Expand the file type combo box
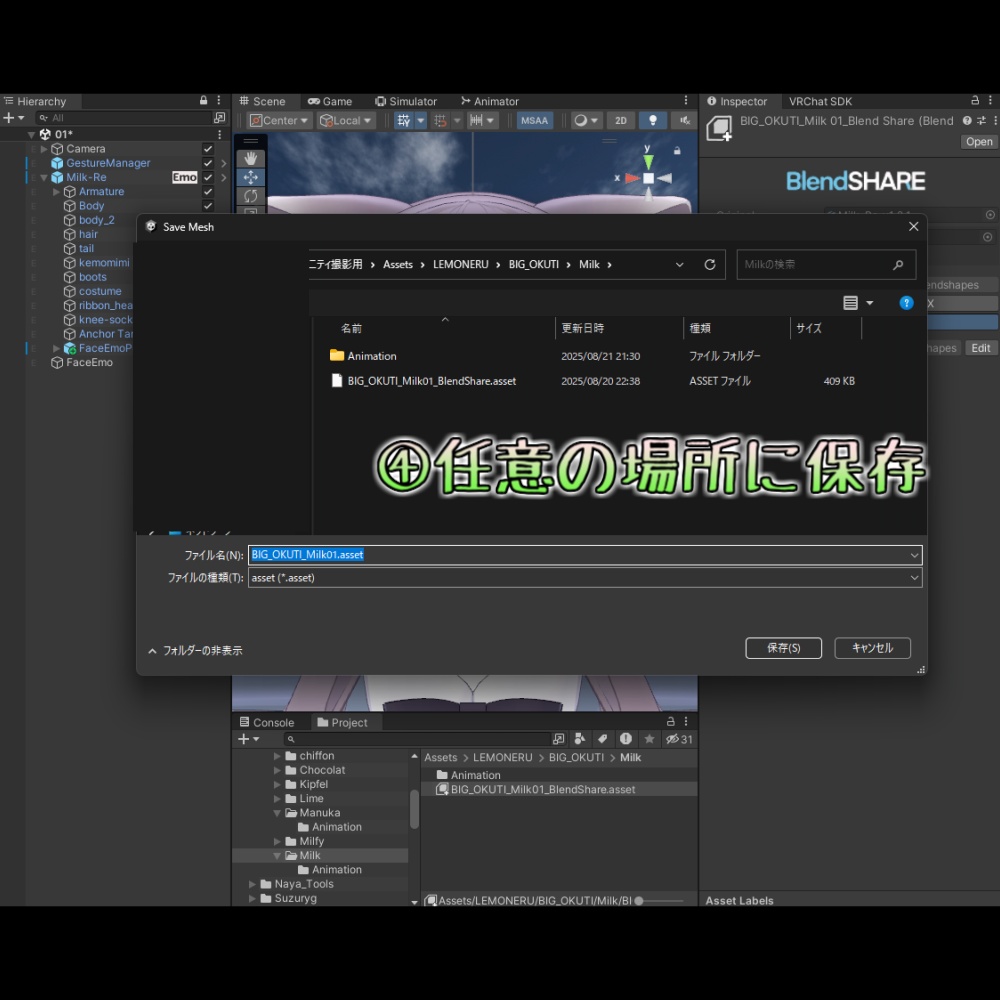The image size is (1000, 1000). [914, 578]
